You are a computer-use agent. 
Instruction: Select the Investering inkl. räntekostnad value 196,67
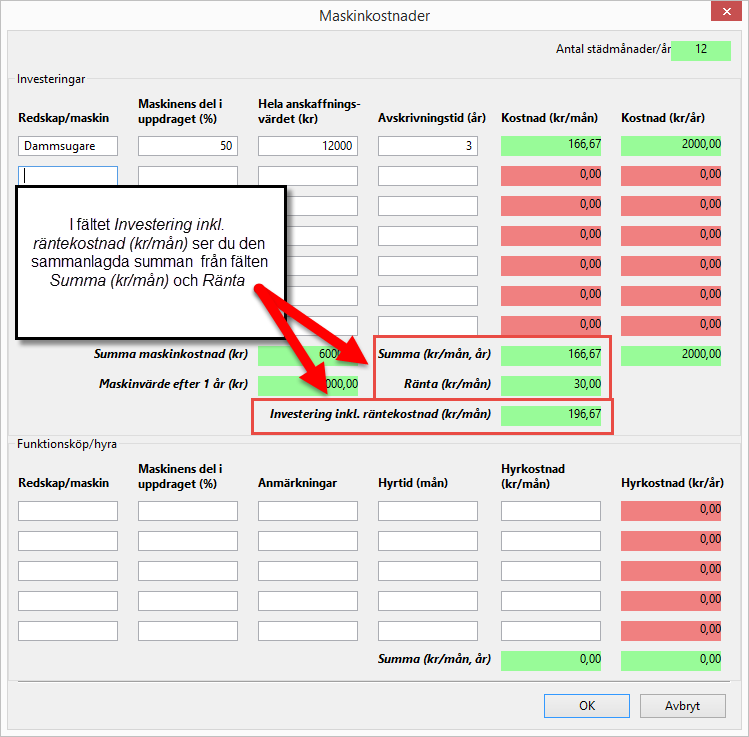[552, 414]
